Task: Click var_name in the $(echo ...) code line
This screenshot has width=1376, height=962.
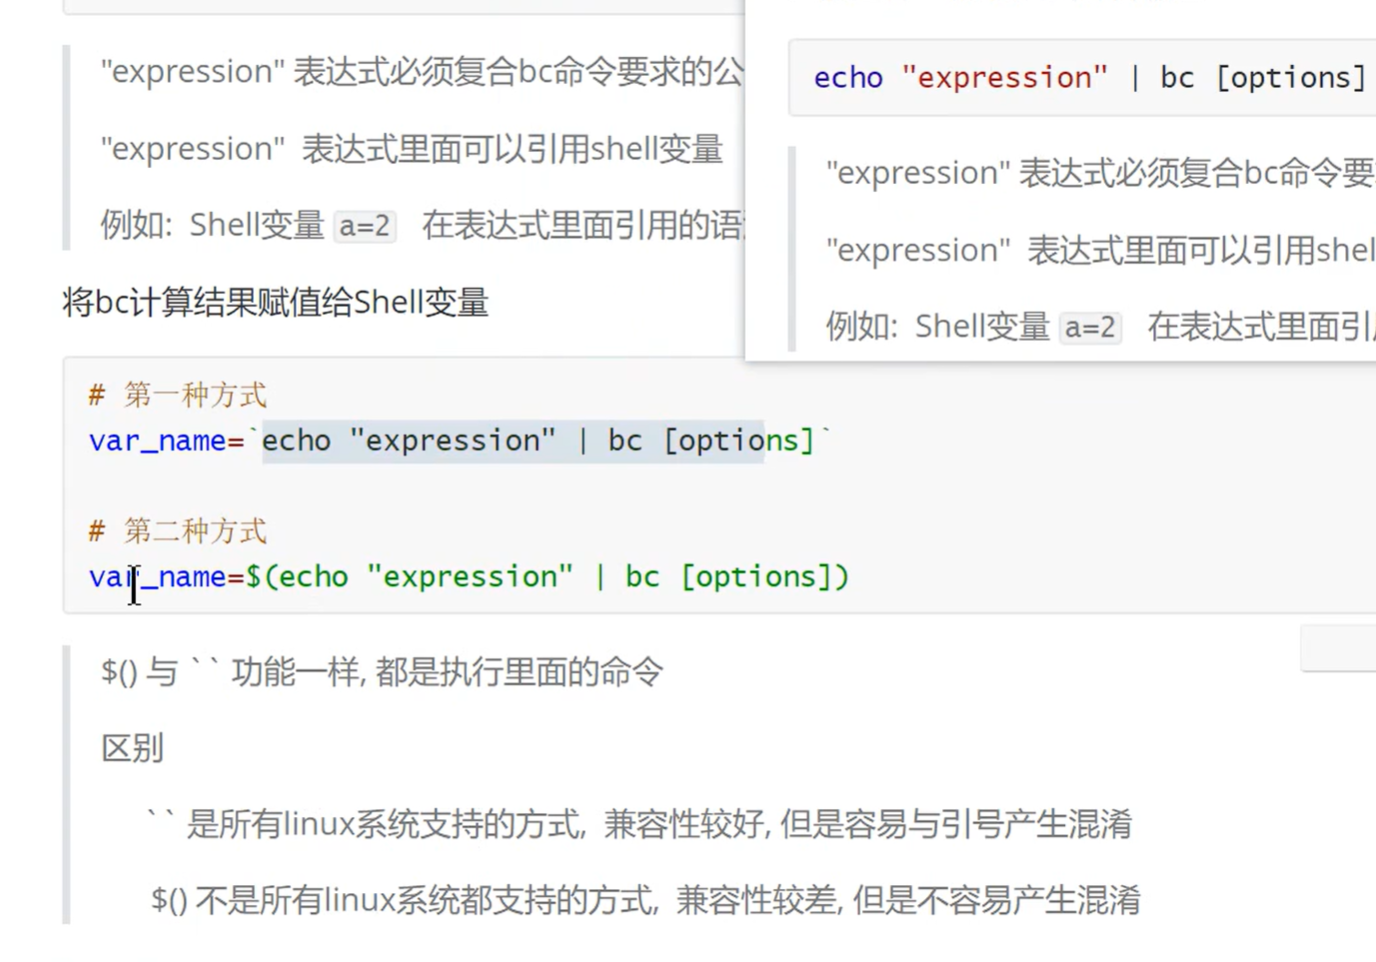Action: coord(157,577)
